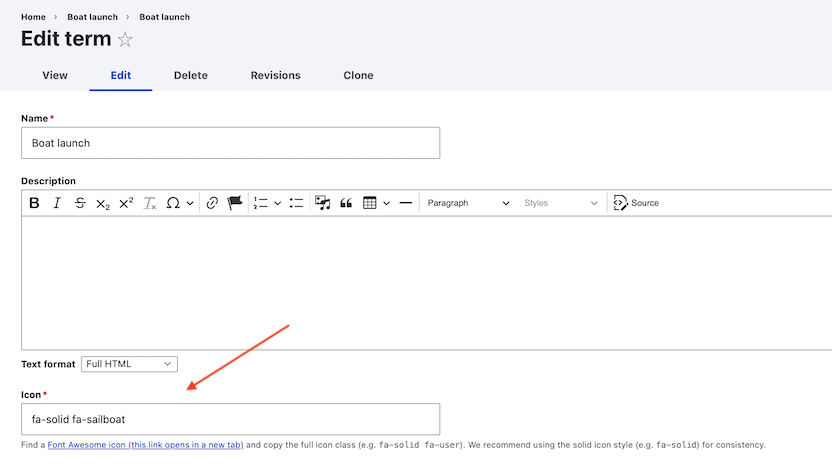
Task: Open the special characters dropdown
Action: pyautogui.click(x=179, y=203)
